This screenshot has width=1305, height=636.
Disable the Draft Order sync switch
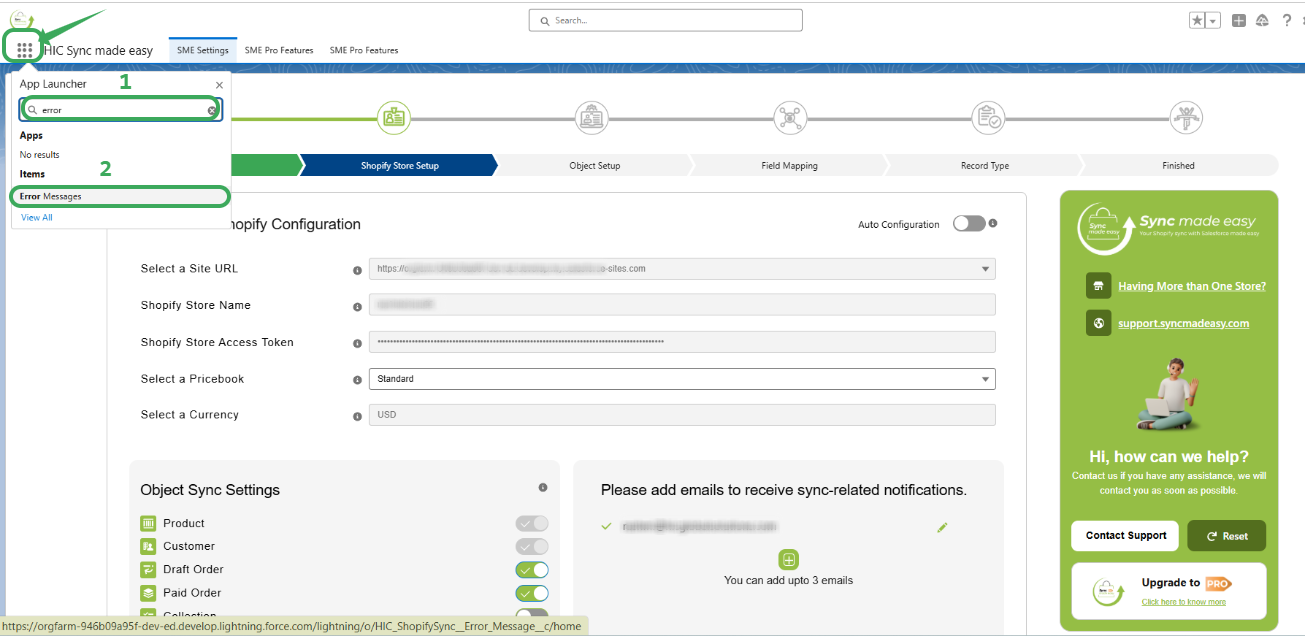(532, 569)
